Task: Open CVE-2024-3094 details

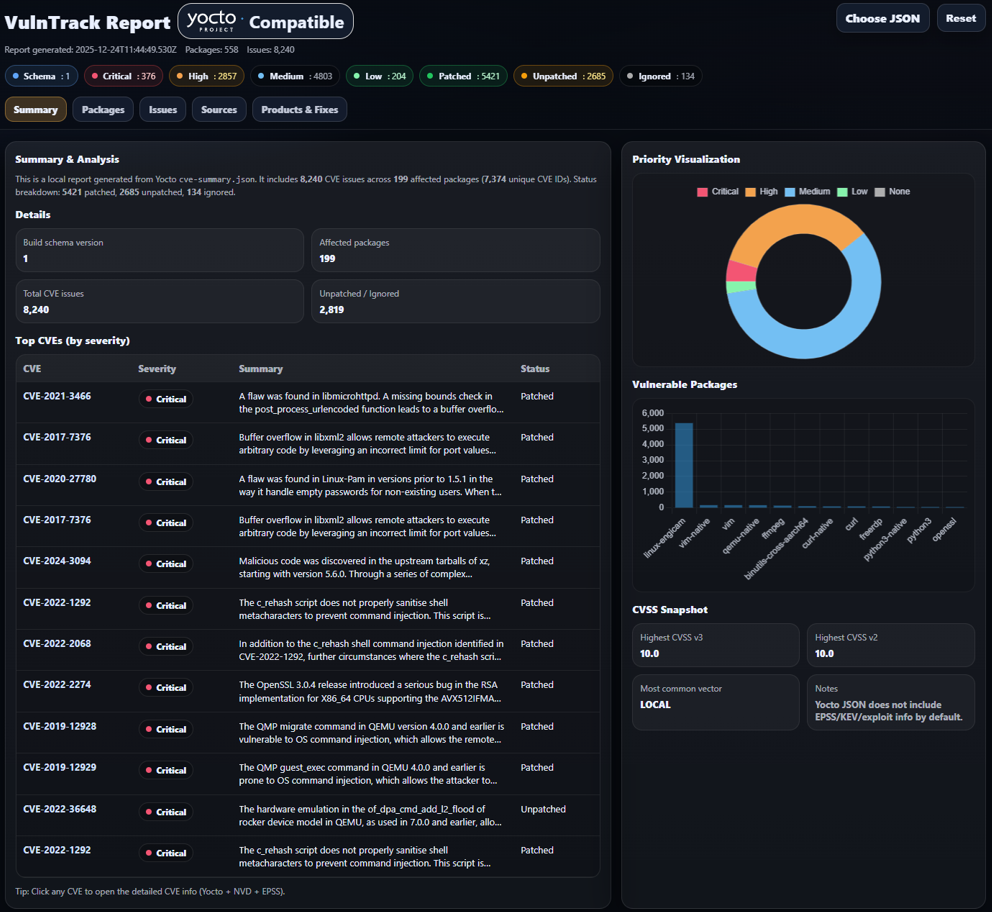Action: tap(57, 561)
